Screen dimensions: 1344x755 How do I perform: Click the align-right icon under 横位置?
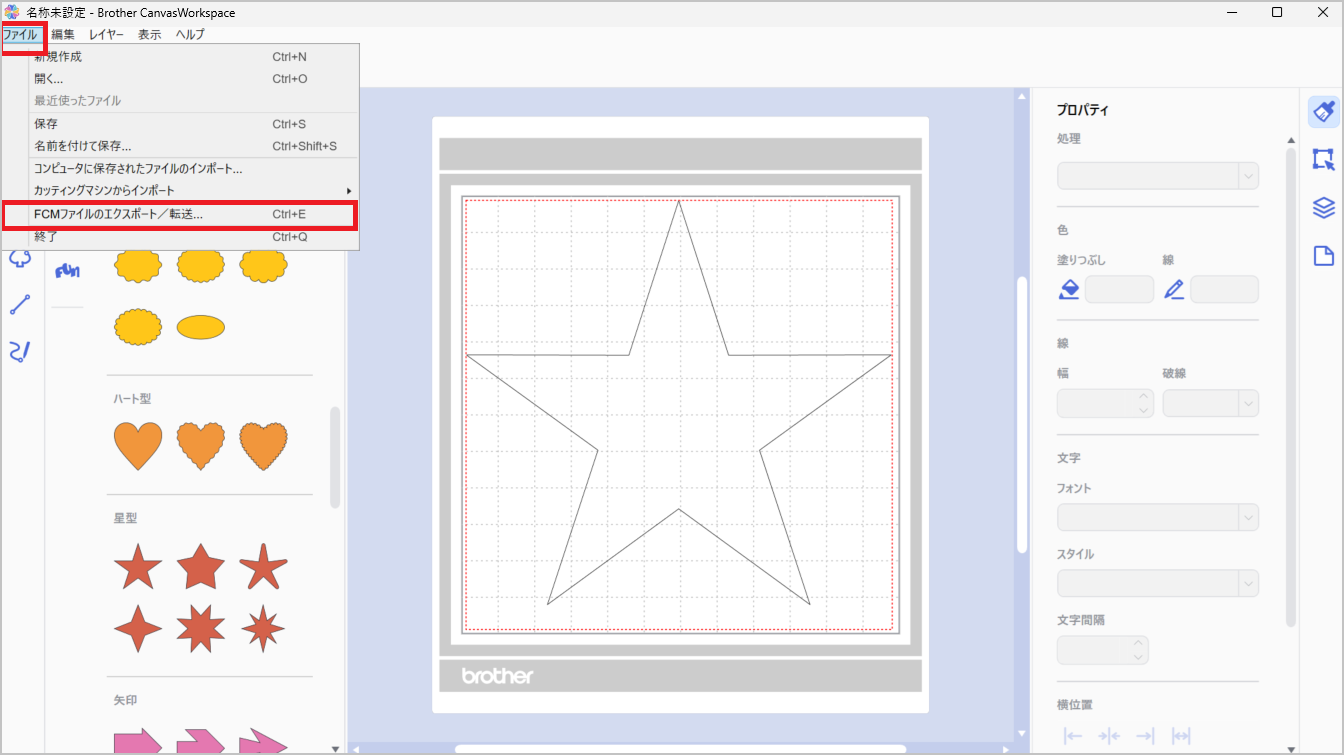click(1145, 736)
